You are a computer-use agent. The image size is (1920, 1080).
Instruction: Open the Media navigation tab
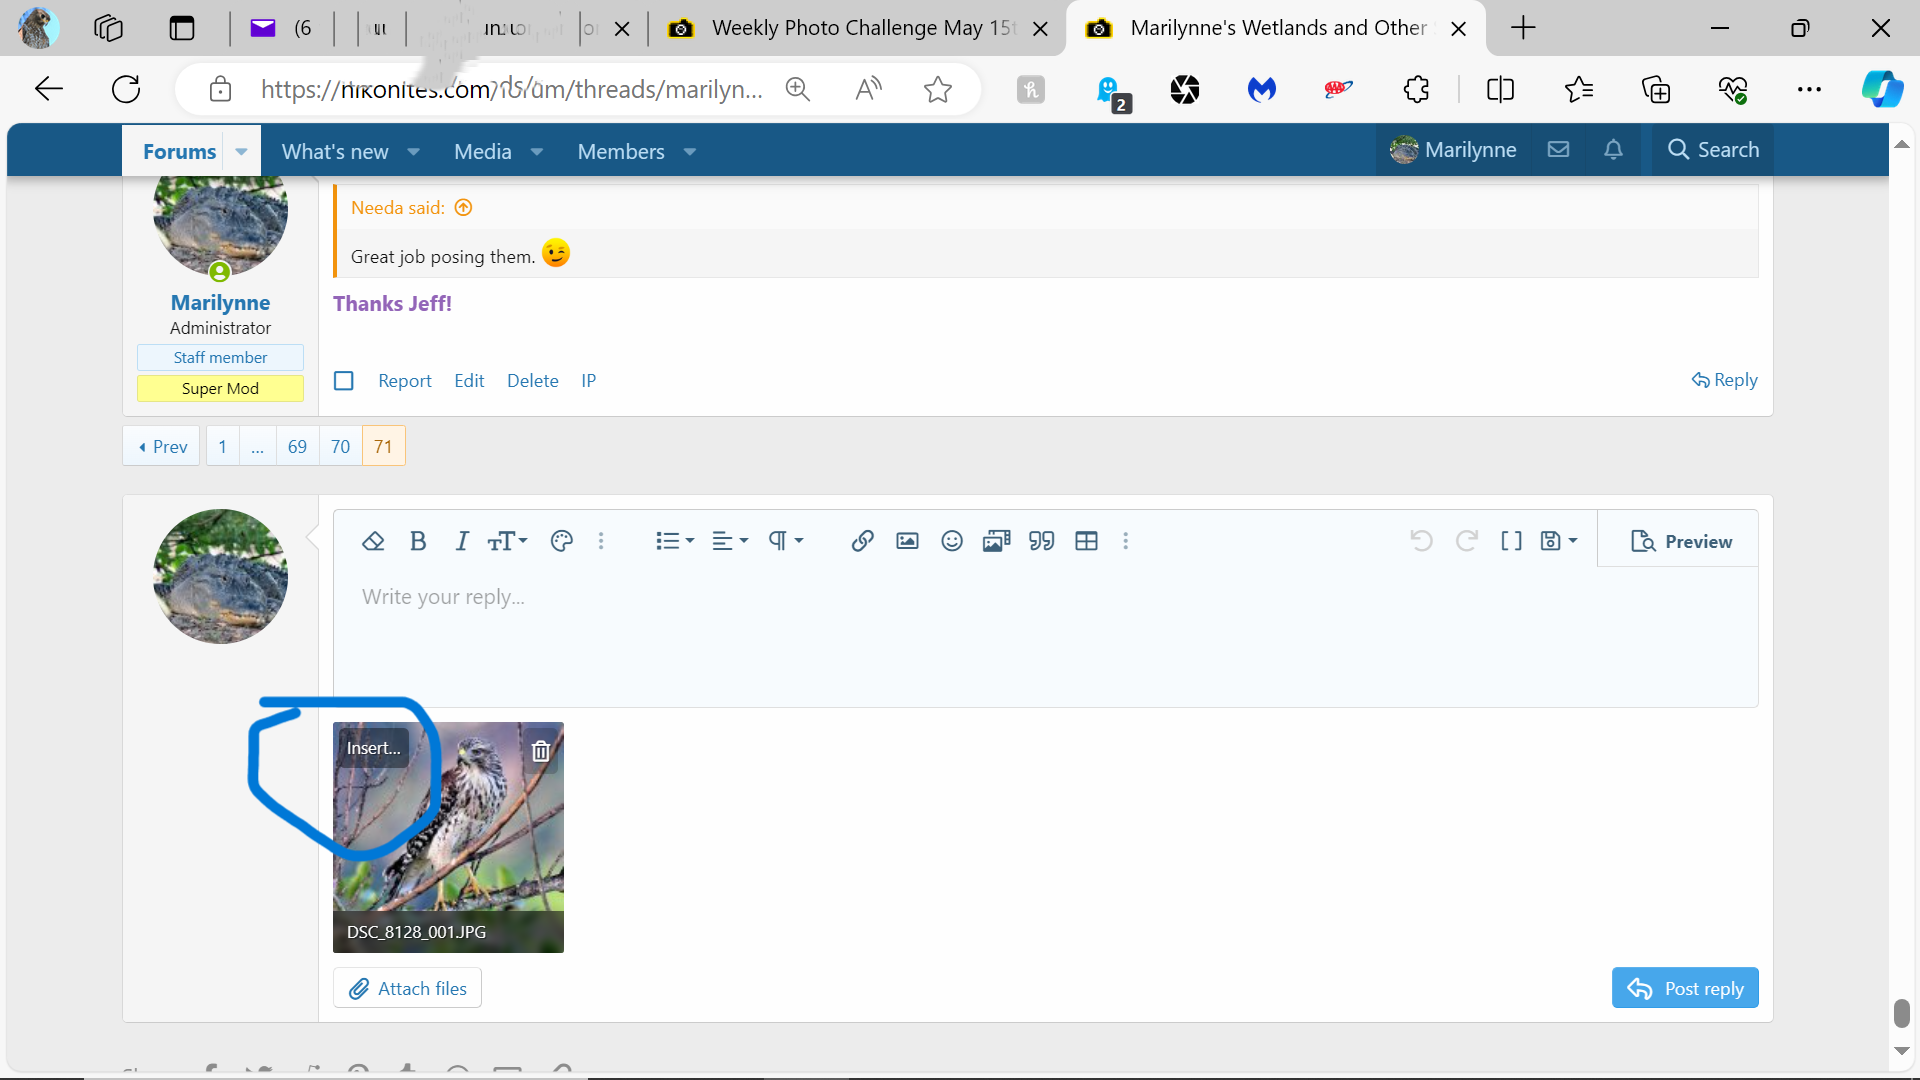tap(482, 152)
